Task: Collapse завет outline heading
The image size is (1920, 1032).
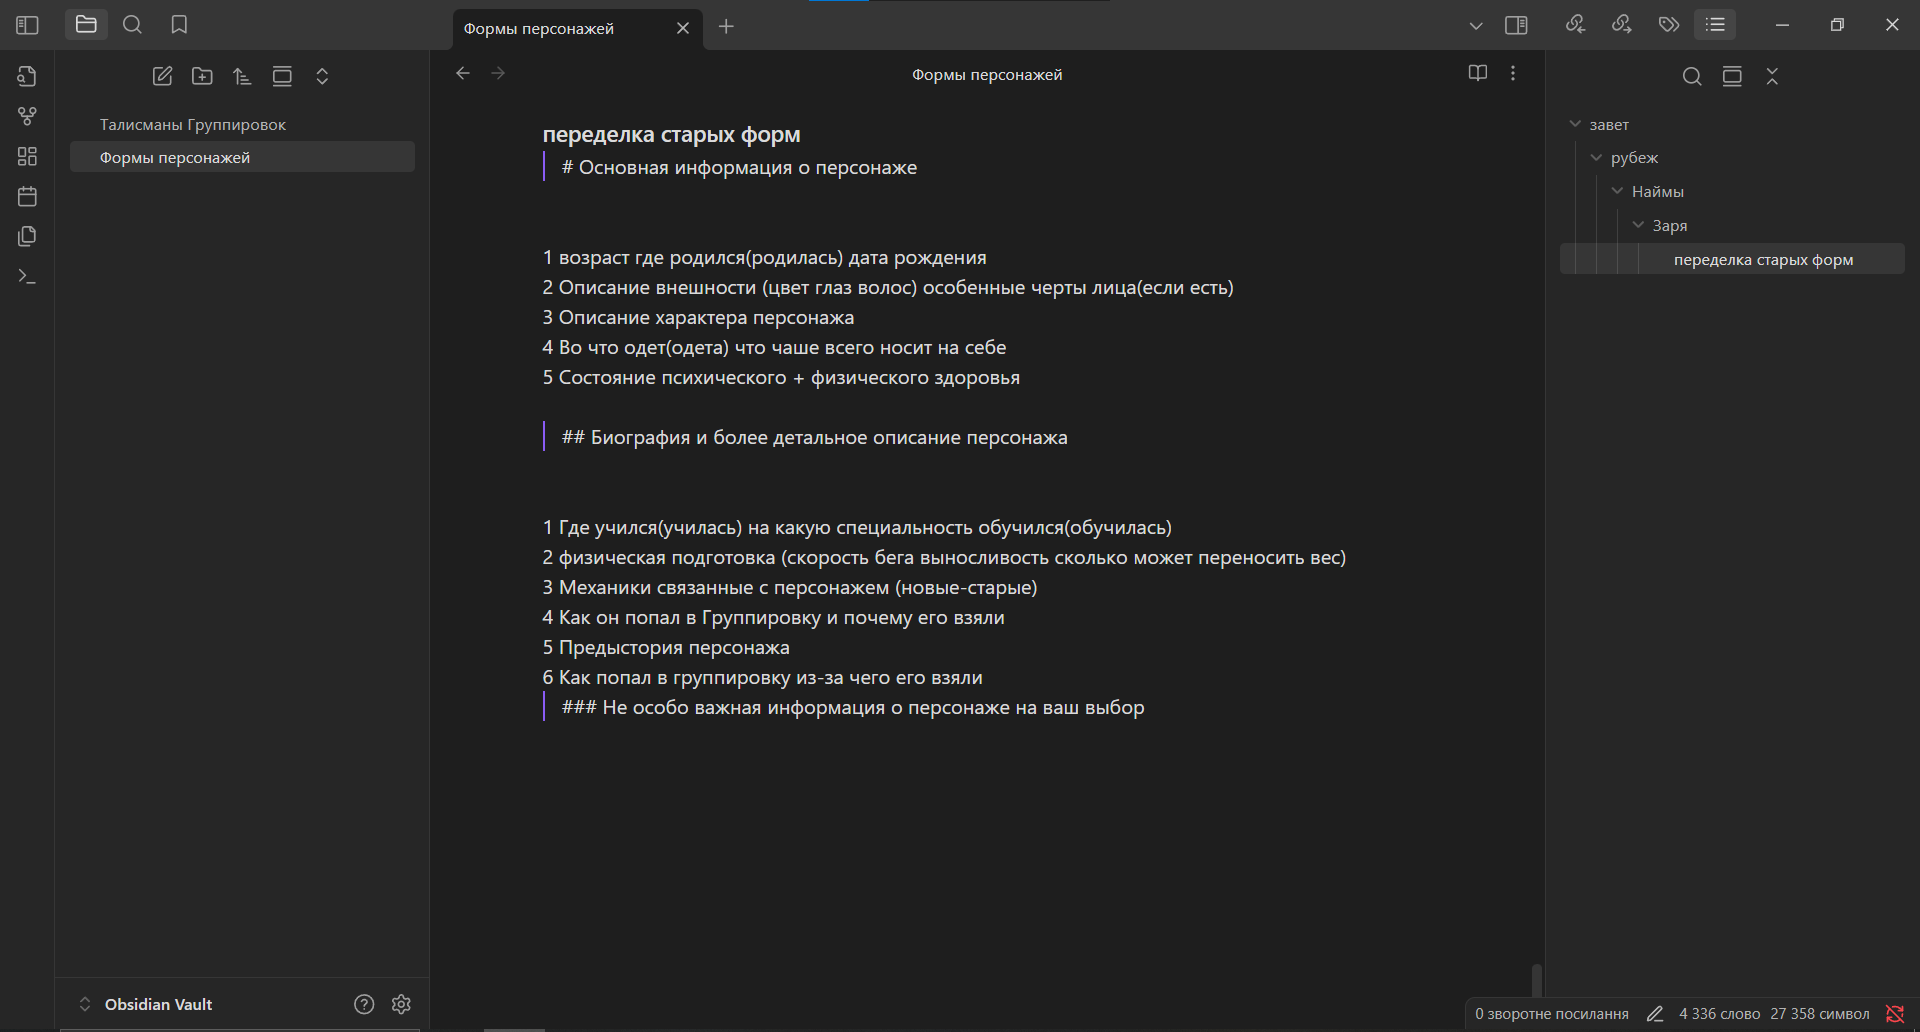Action: pos(1575,124)
